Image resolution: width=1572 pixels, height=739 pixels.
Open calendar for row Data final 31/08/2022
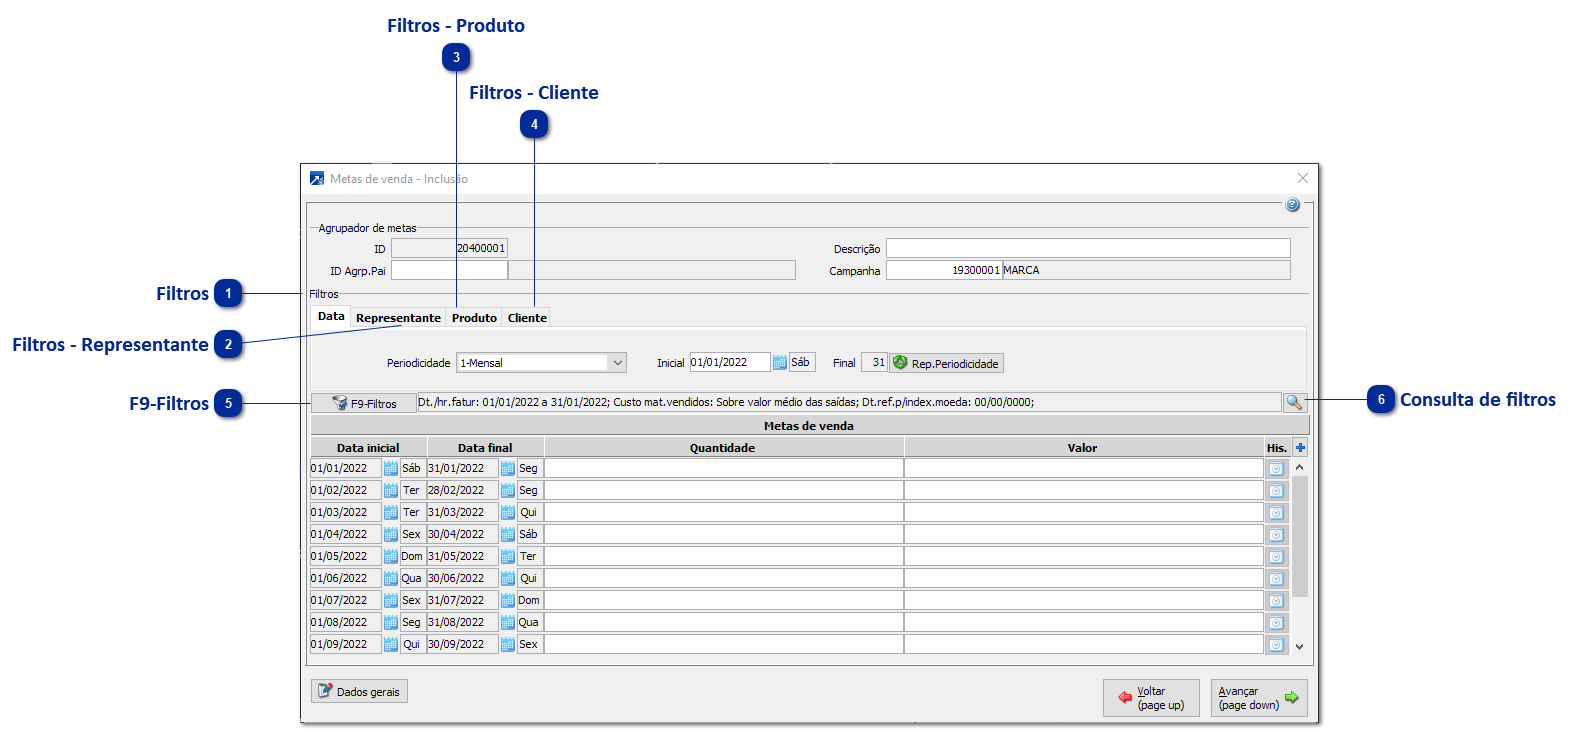[x=508, y=622]
